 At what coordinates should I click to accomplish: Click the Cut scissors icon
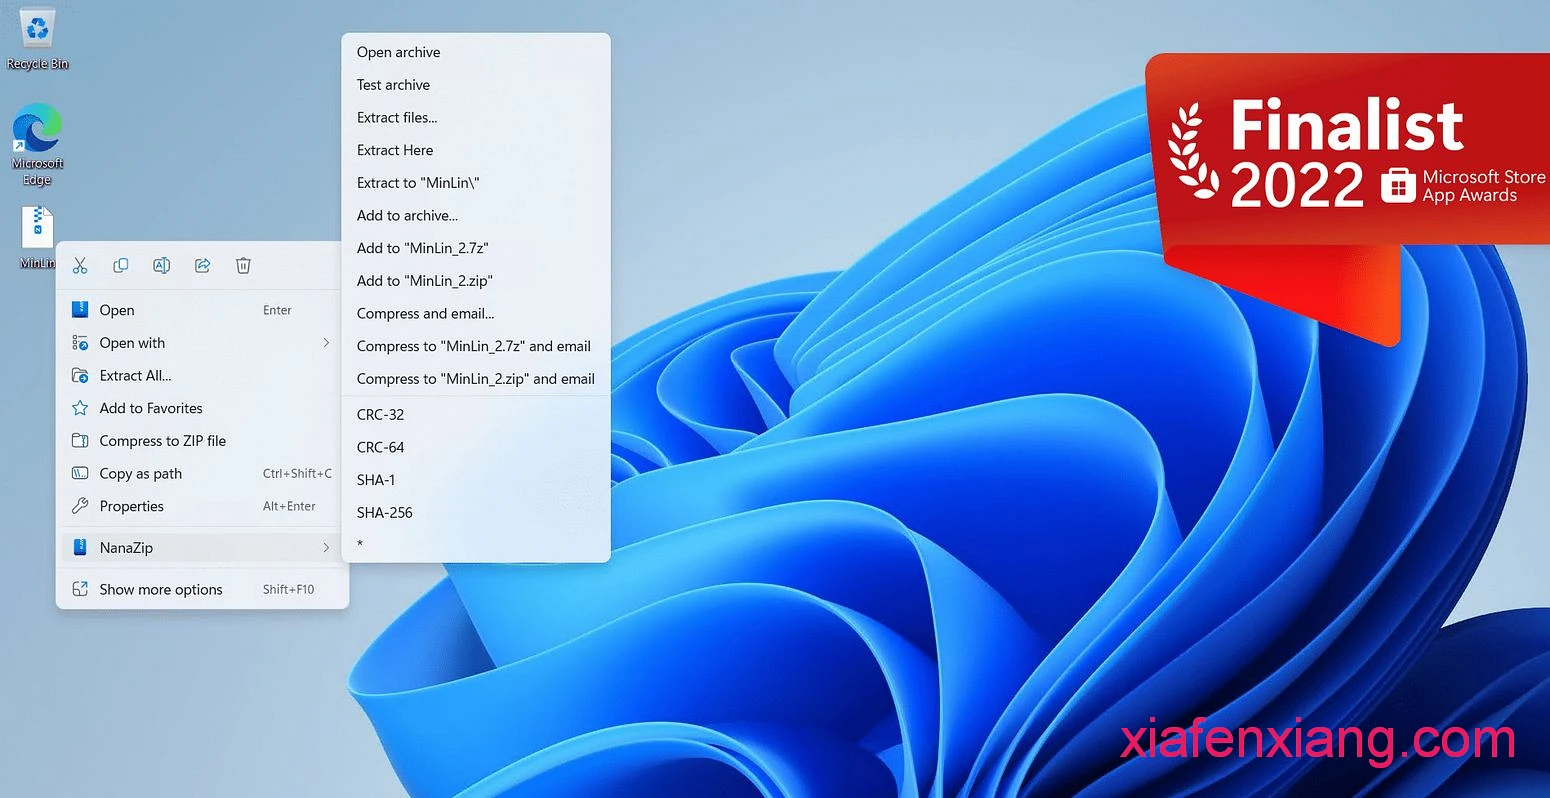coord(80,265)
